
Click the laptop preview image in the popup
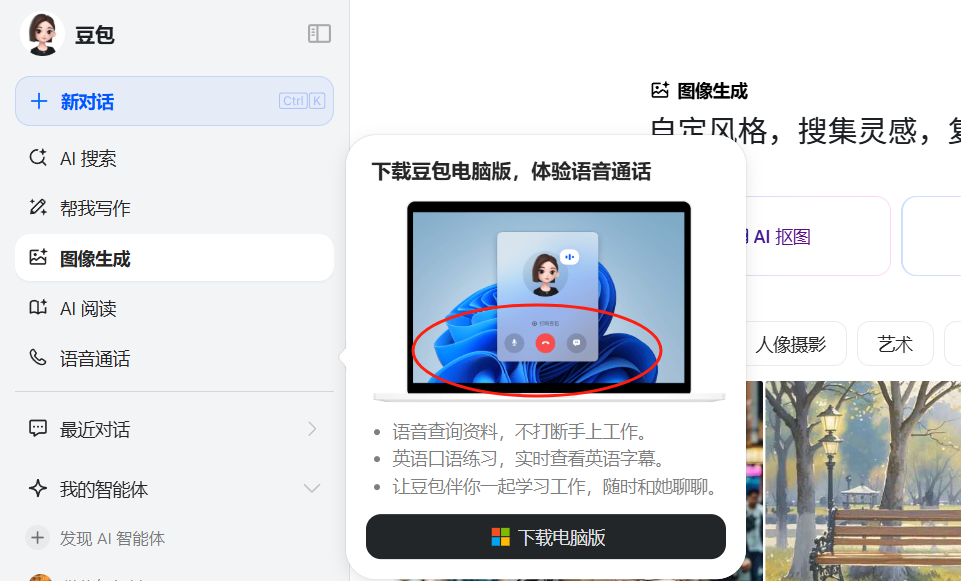(x=549, y=302)
